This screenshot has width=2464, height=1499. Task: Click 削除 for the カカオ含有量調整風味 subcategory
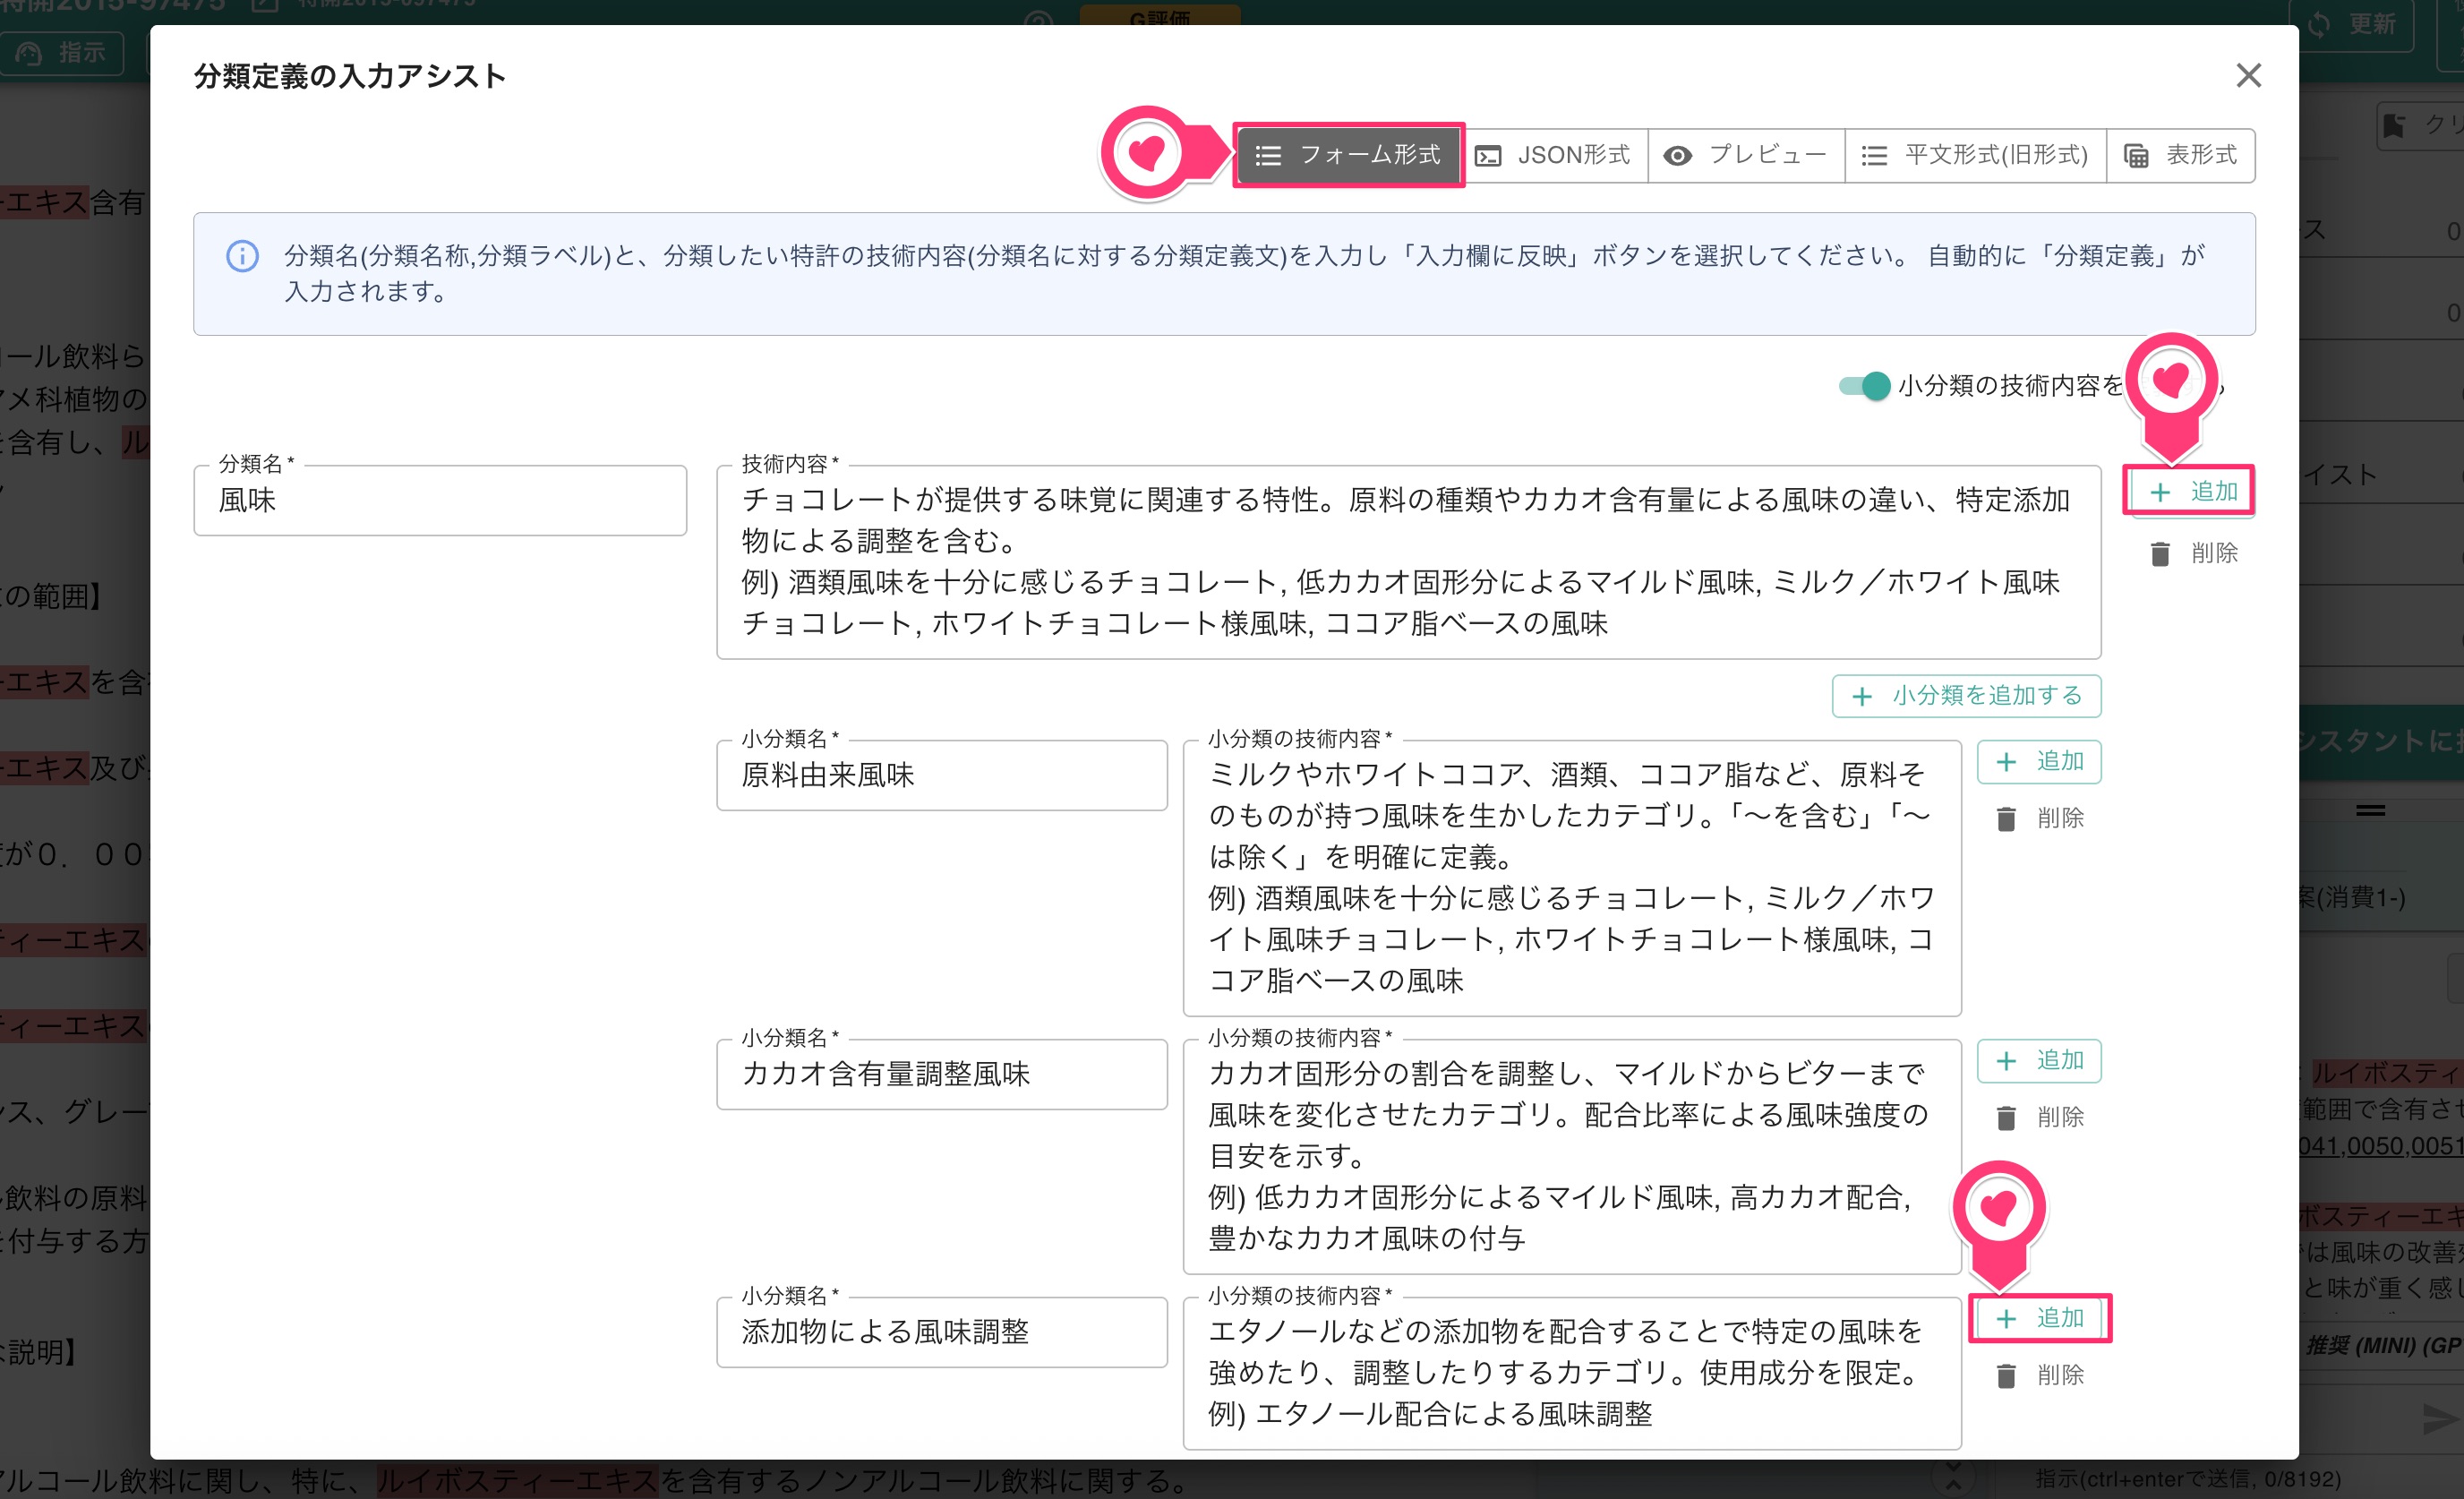pyautogui.click(x=2040, y=1117)
